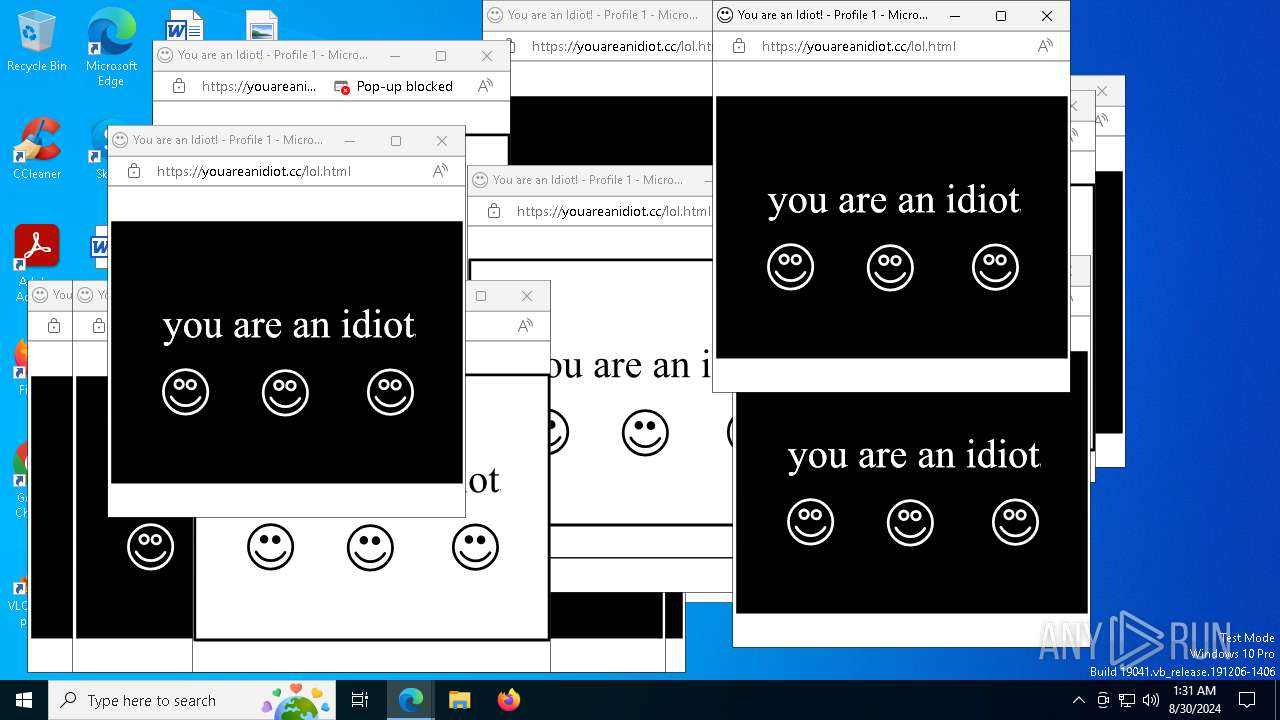Open Task View on the taskbar
The height and width of the screenshot is (720, 1280).
(360, 700)
